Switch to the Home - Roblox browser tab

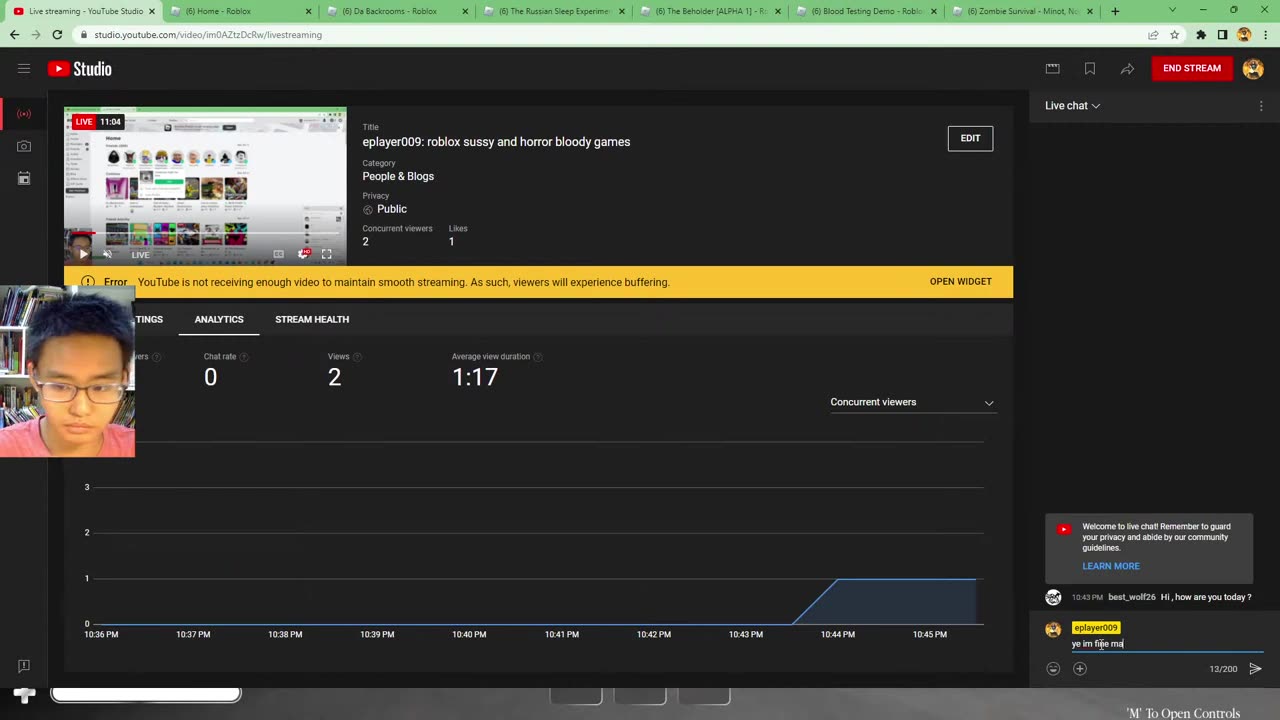[238, 11]
